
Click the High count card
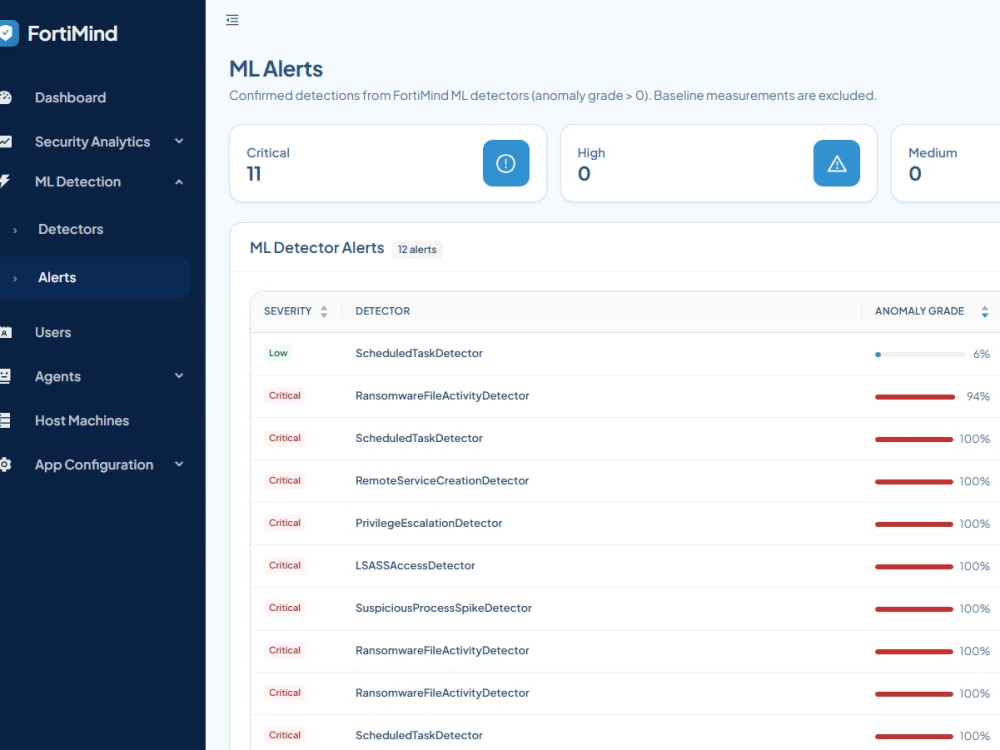(x=719, y=163)
